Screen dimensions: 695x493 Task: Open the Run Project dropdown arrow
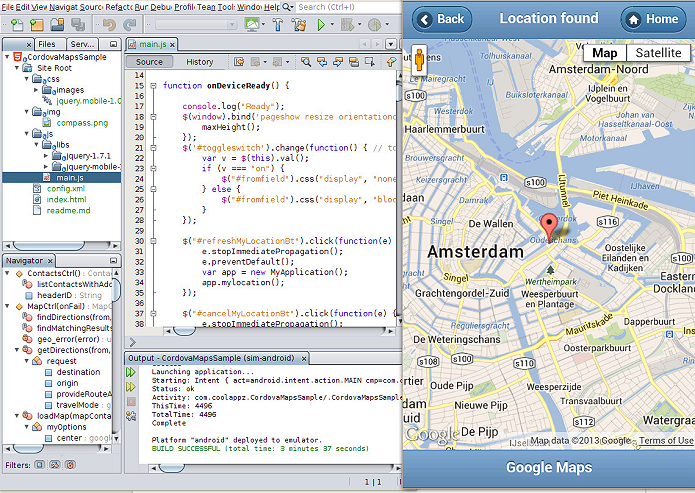click(x=332, y=25)
